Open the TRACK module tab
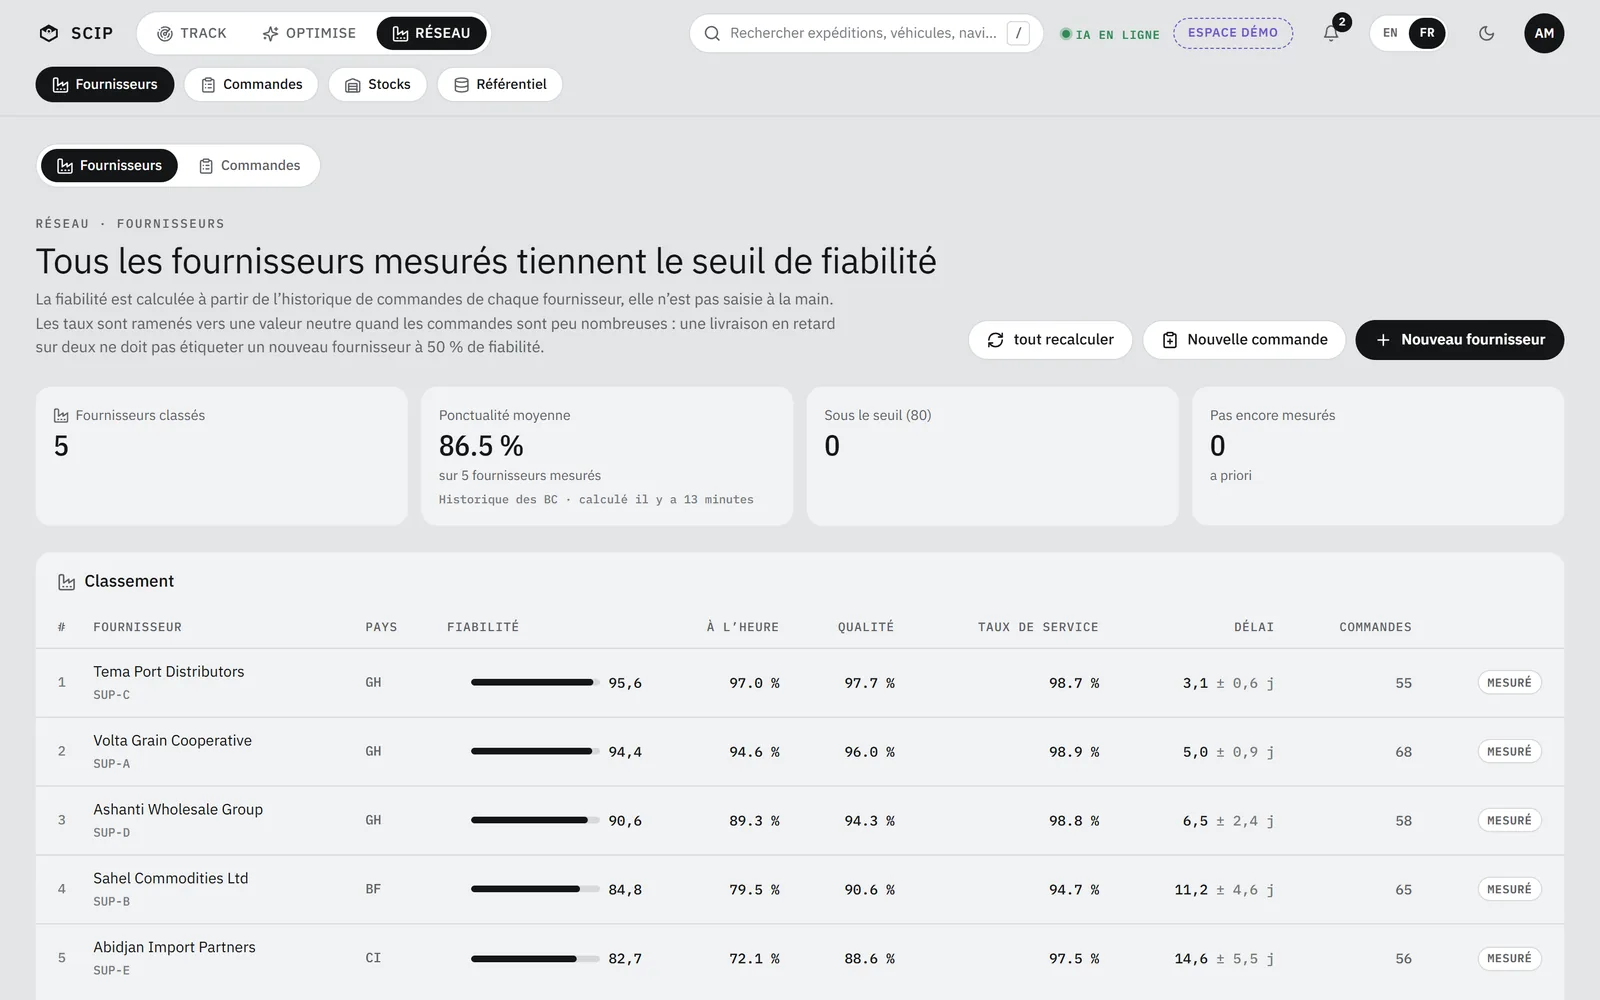The height and width of the screenshot is (1000, 1600). coord(192,33)
